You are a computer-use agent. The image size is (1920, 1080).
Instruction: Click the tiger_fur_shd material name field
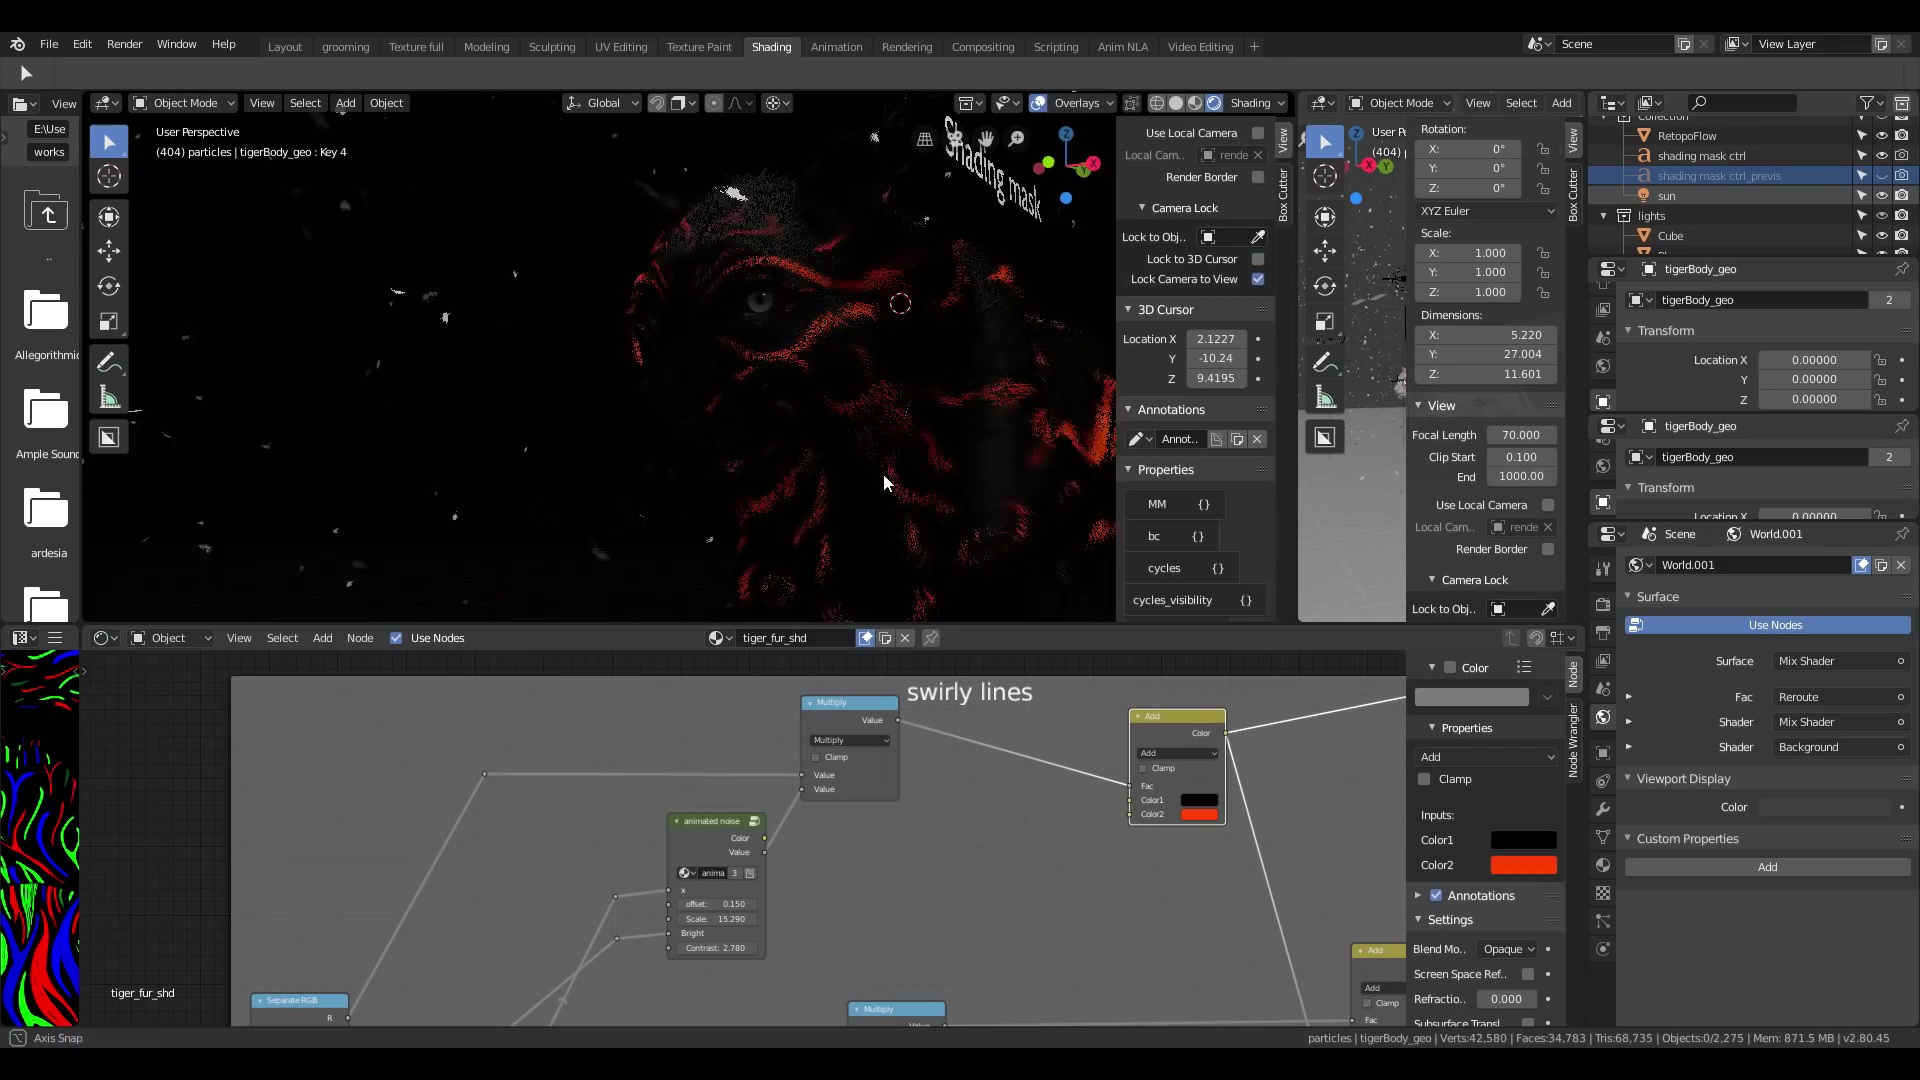tap(795, 638)
